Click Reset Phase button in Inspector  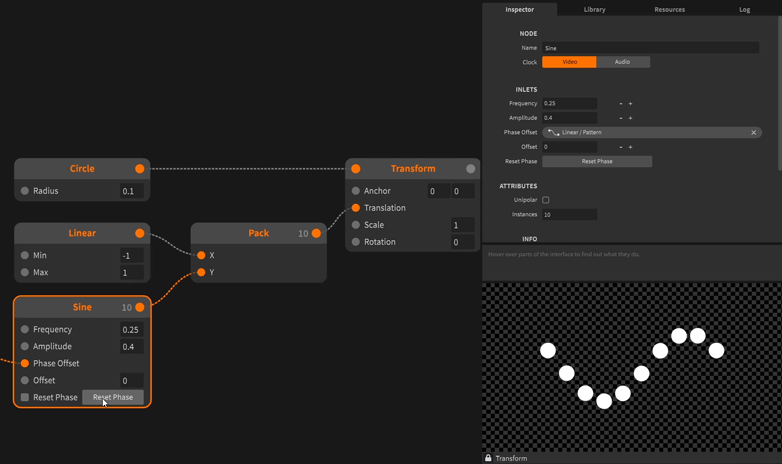coord(597,161)
